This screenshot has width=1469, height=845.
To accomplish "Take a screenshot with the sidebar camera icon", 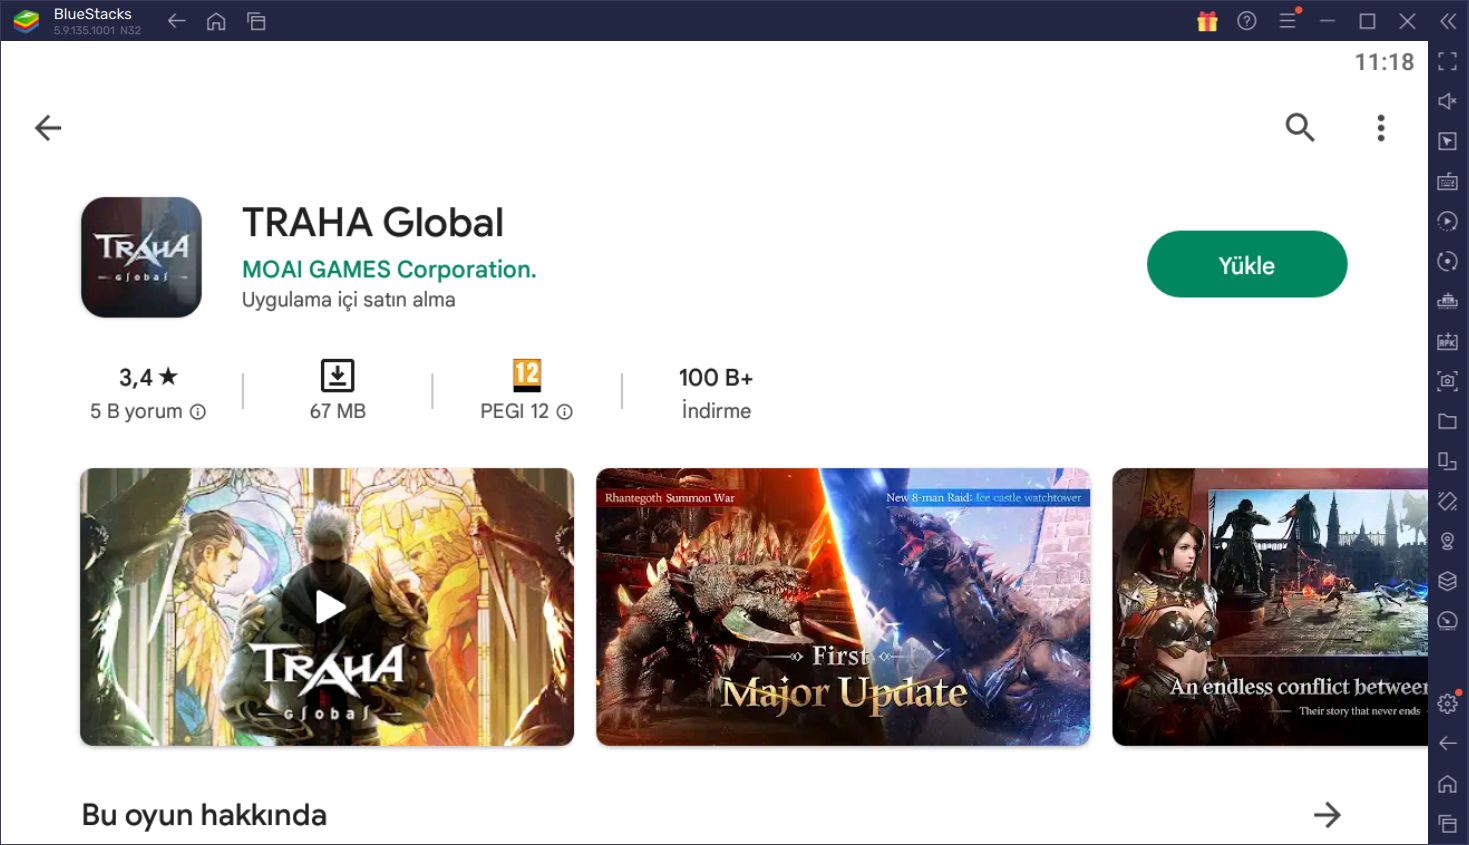I will pos(1447,381).
